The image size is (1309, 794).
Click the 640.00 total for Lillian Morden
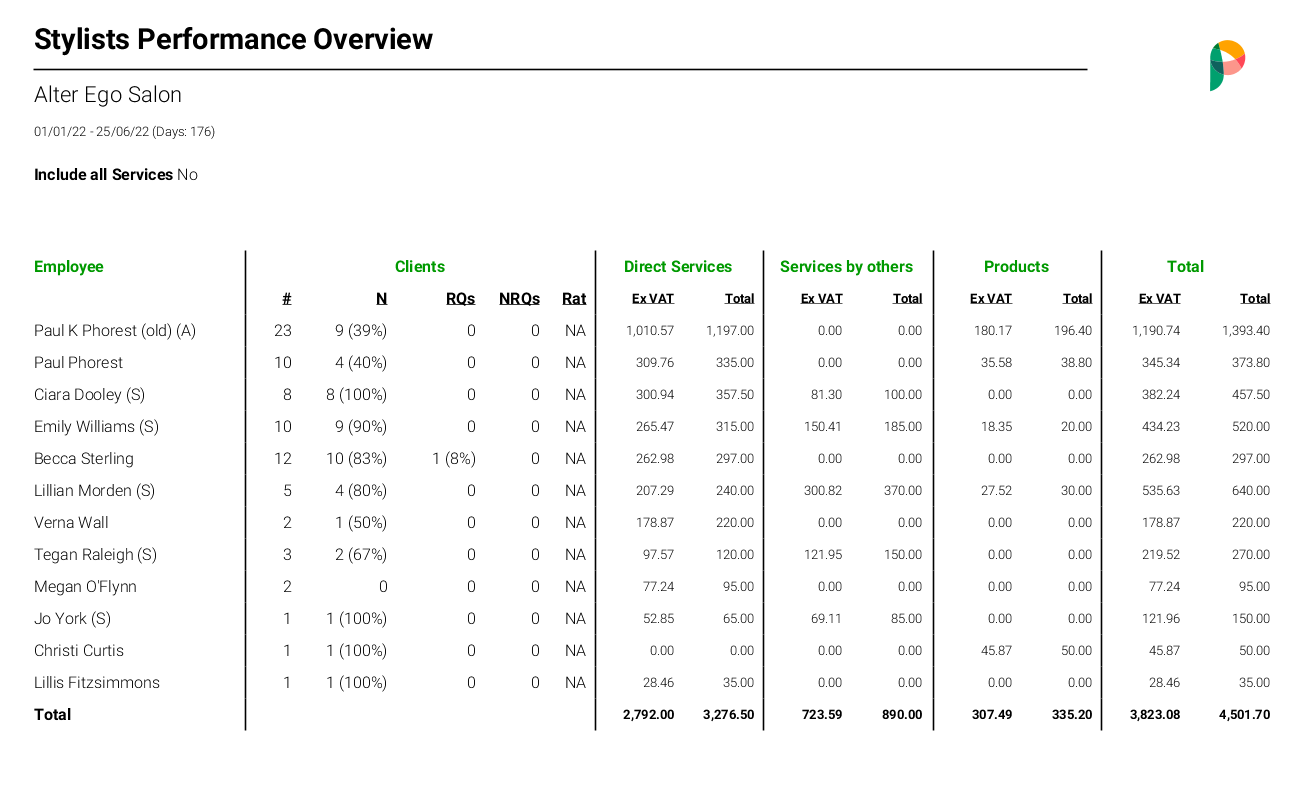click(1251, 491)
